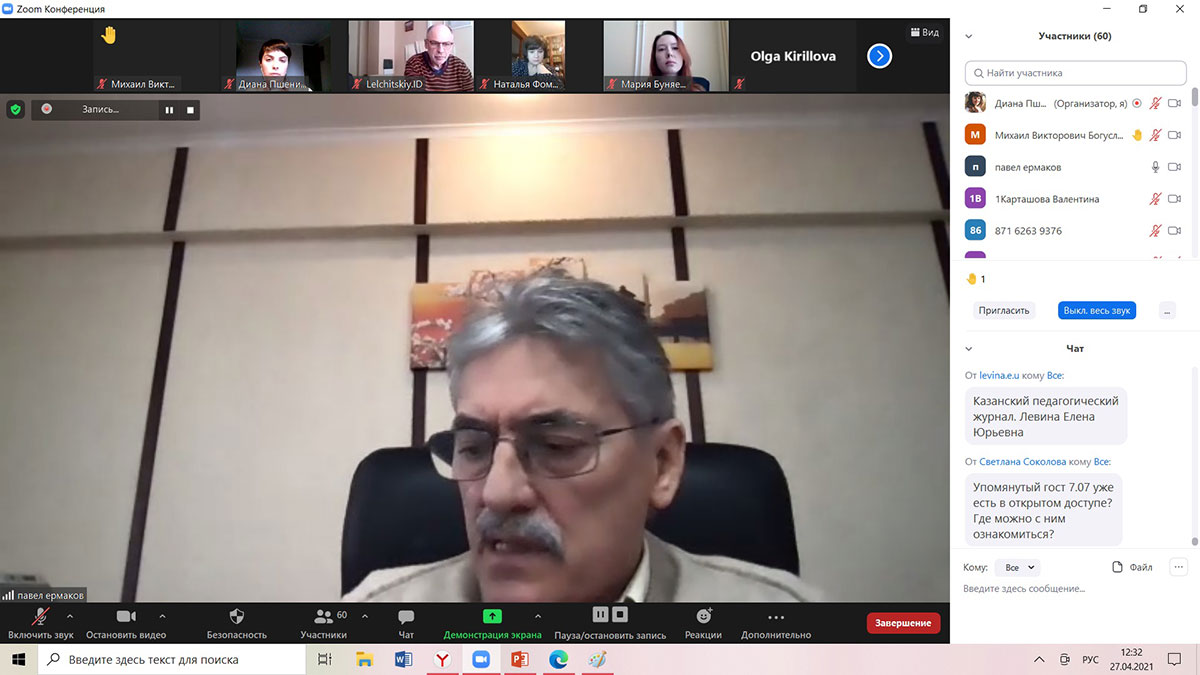Open the Вид layout menu

click(924, 32)
